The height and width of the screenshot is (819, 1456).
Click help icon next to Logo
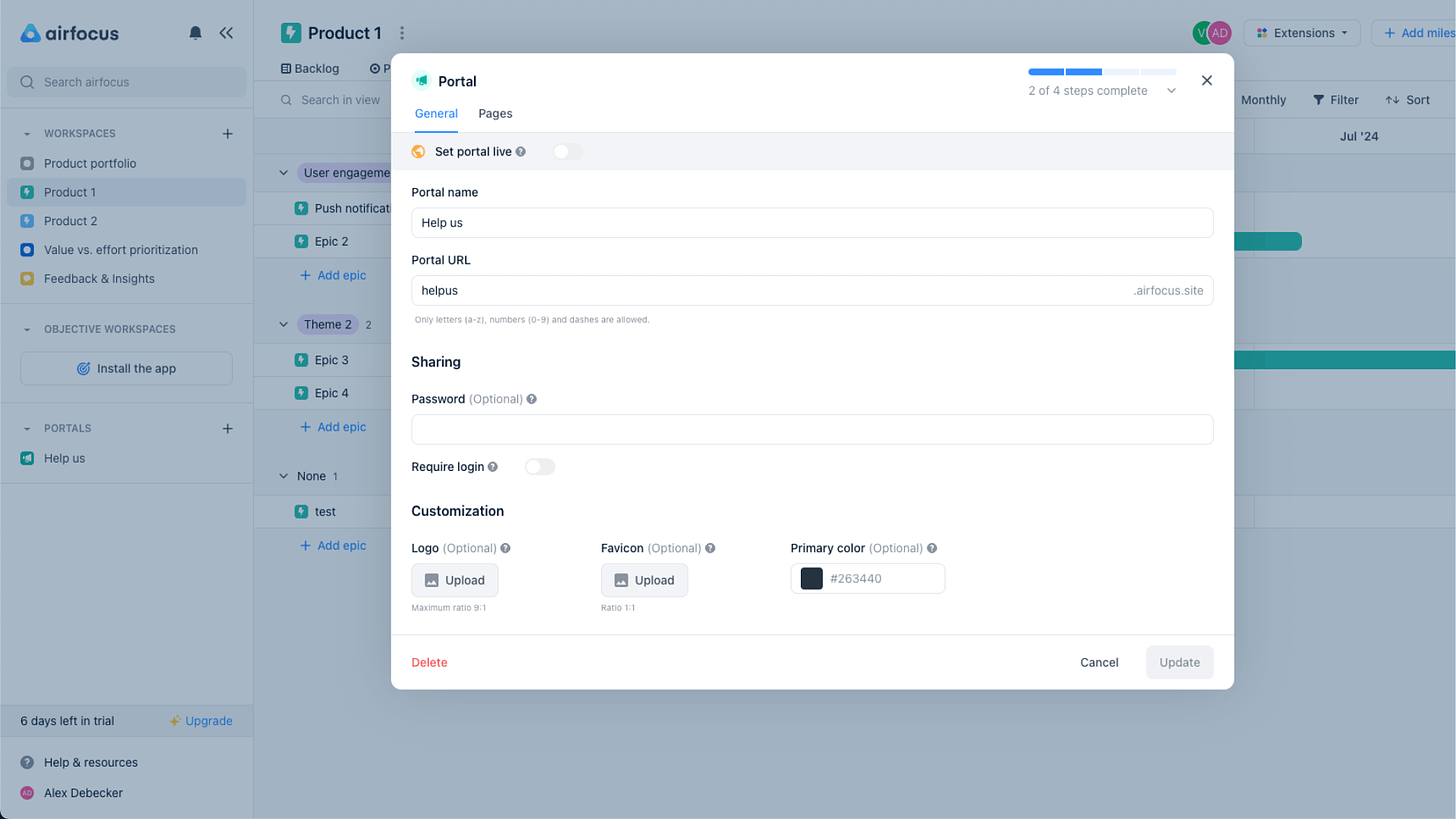point(505,549)
